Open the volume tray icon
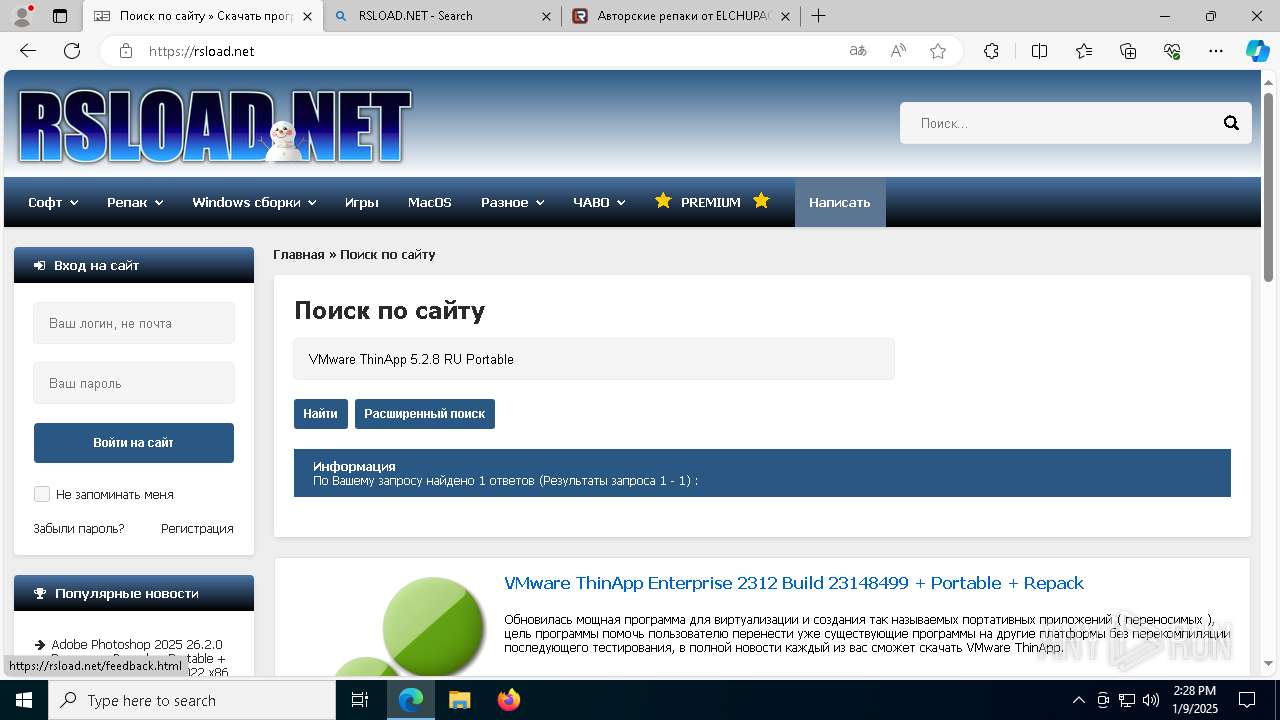The image size is (1280, 720). [x=1151, y=700]
